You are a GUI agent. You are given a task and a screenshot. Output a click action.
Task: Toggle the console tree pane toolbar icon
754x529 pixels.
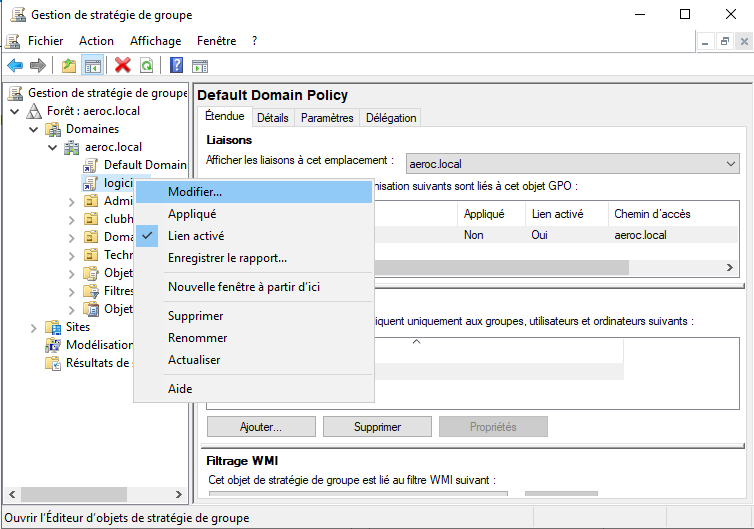(x=92, y=66)
